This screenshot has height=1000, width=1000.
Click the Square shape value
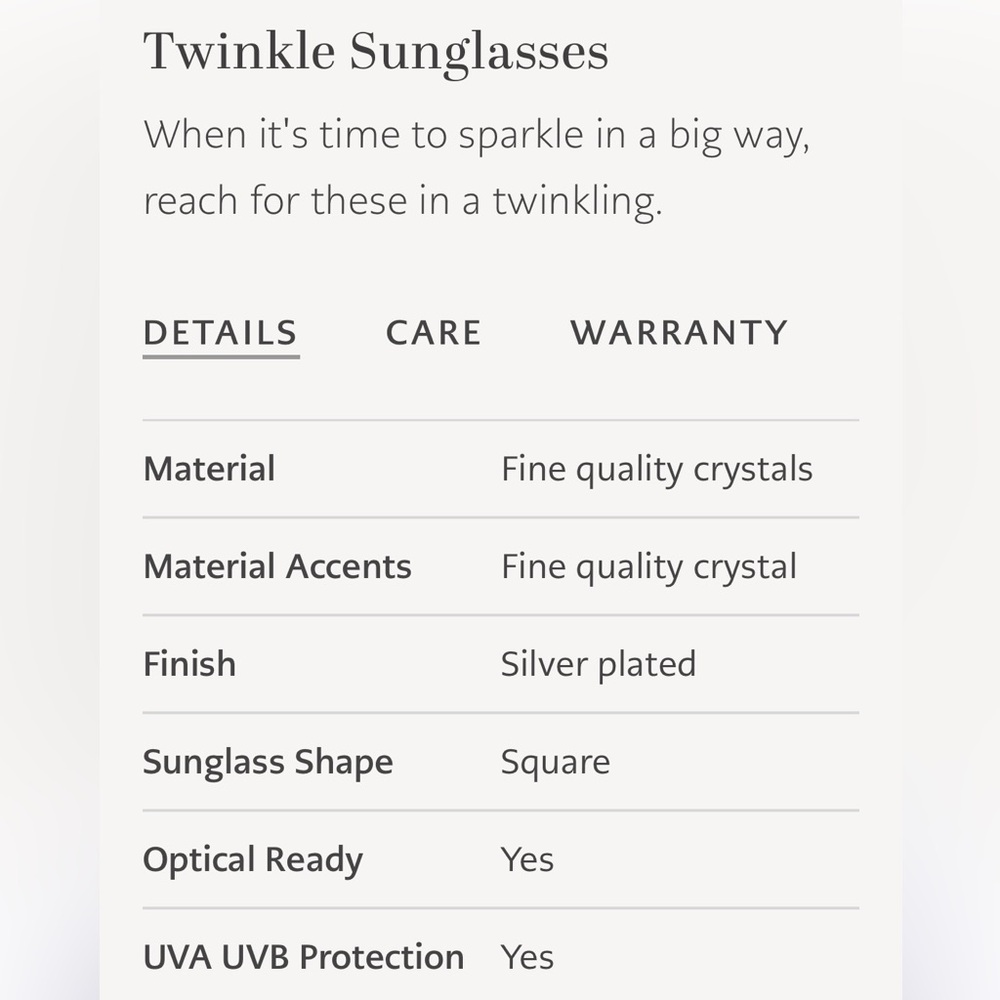pyautogui.click(x=555, y=761)
